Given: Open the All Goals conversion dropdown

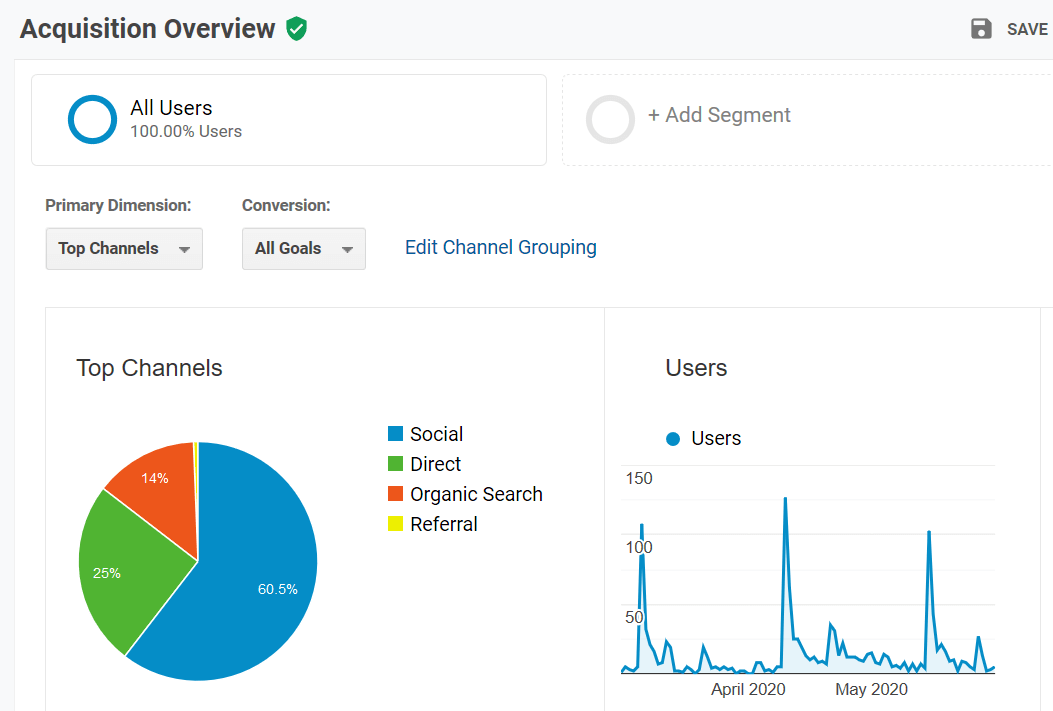Looking at the screenshot, I should [303, 248].
